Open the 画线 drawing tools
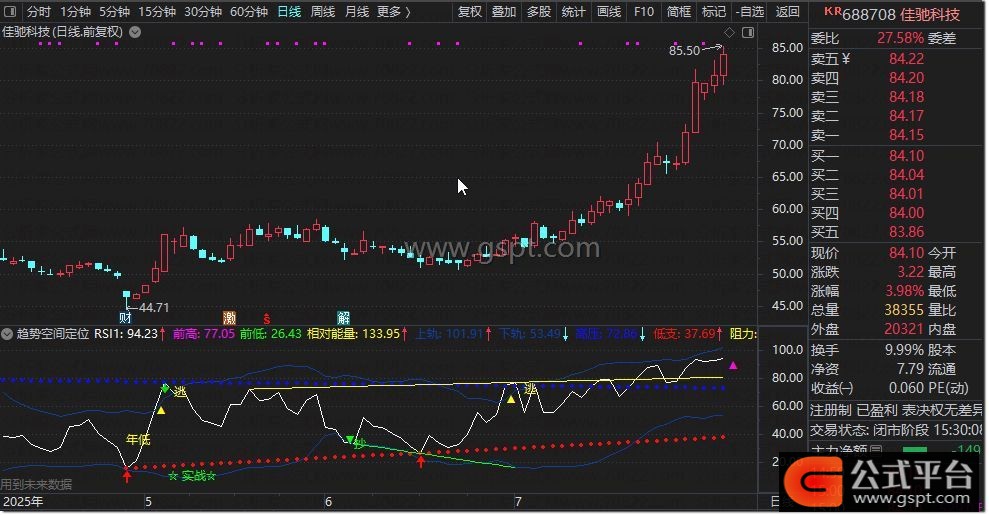The image size is (989, 515). point(609,12)
